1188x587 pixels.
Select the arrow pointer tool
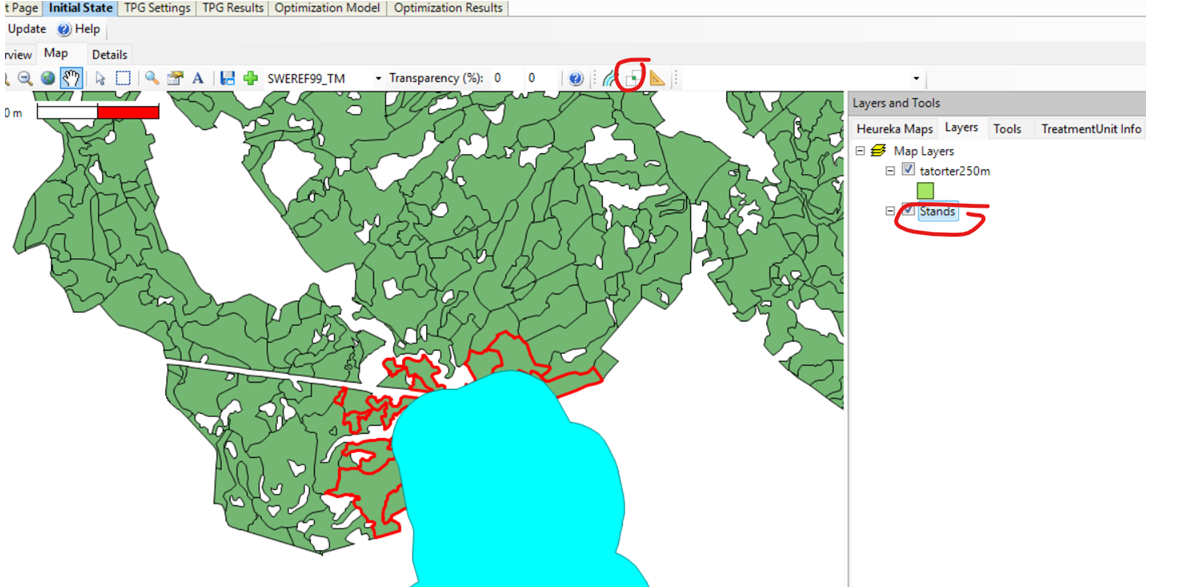(x=100, y=78)
